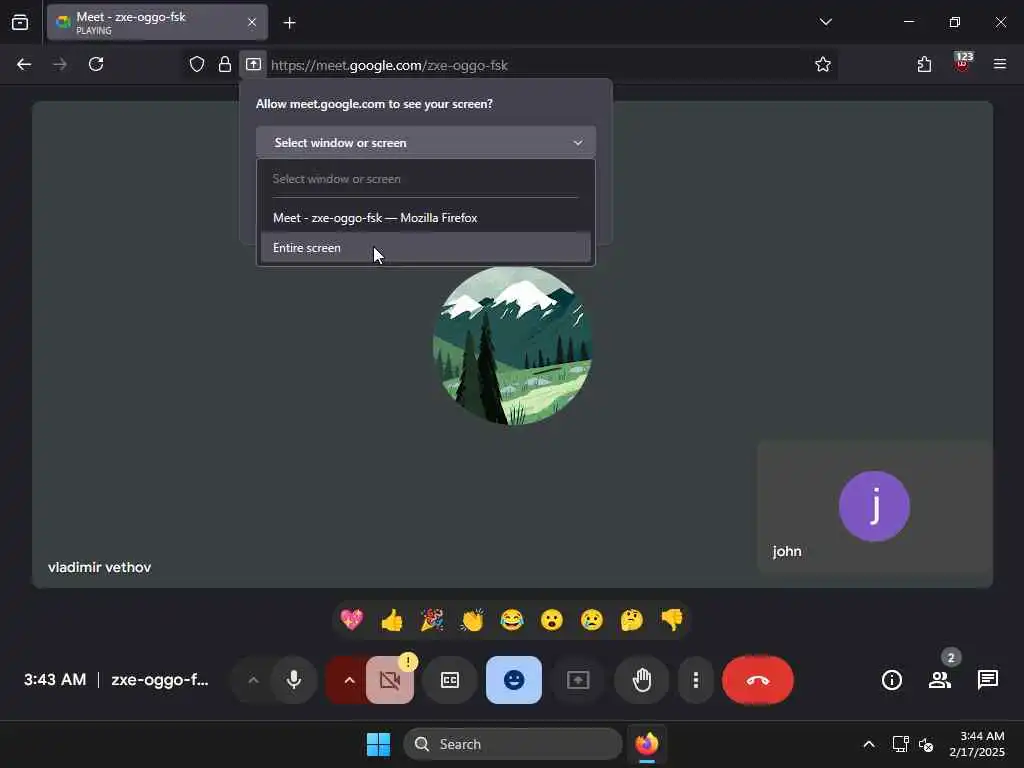This screenshot has width=1024, height=768.
Task: Choose the Meet - zxe-oggo-fsk Mozilla Firefox window
Action: 425,217
